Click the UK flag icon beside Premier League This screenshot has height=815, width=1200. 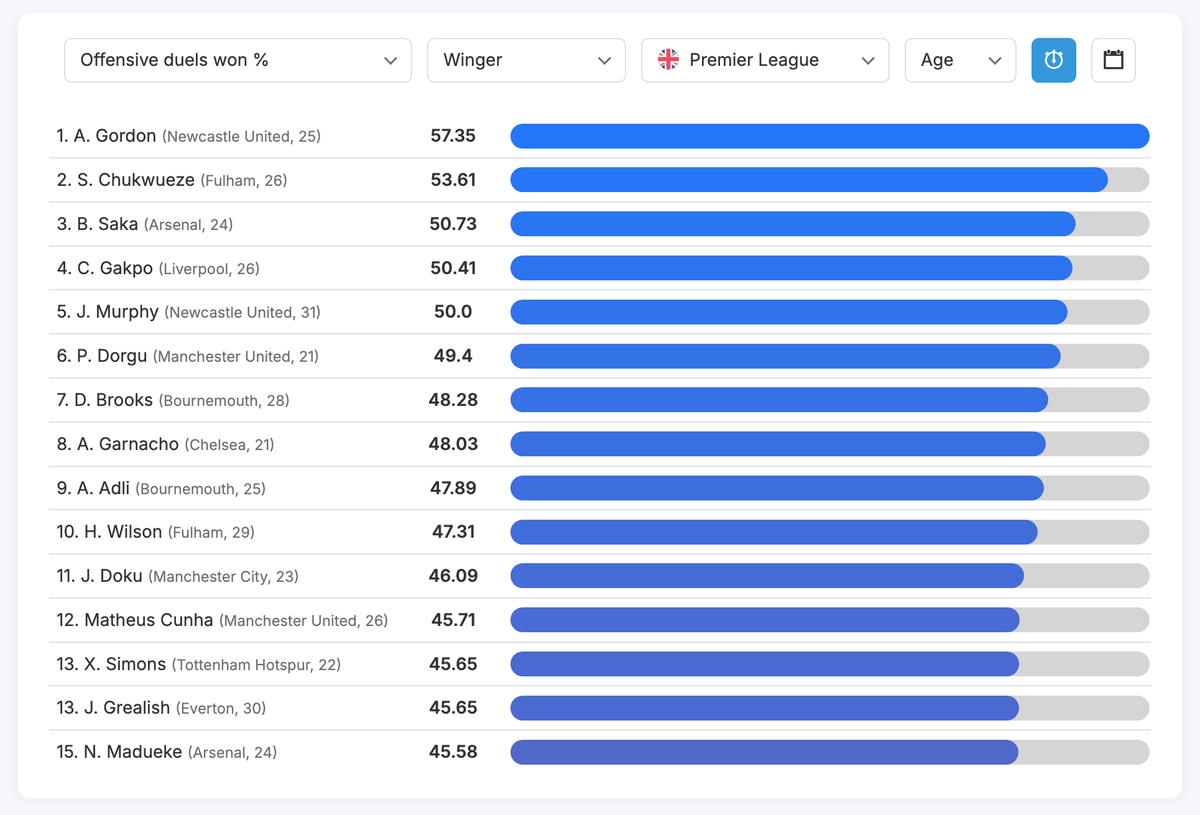click(x=668, y=60)
